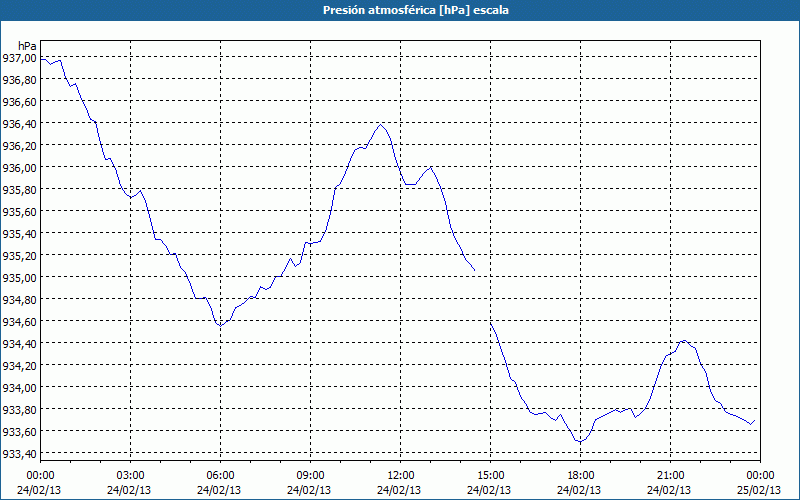
Task: Click the '06:00' time axis label
Action: click(220, 476)
